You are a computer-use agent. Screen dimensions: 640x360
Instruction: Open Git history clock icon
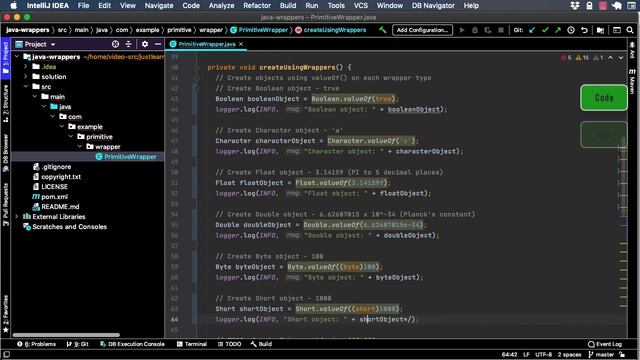571,30
